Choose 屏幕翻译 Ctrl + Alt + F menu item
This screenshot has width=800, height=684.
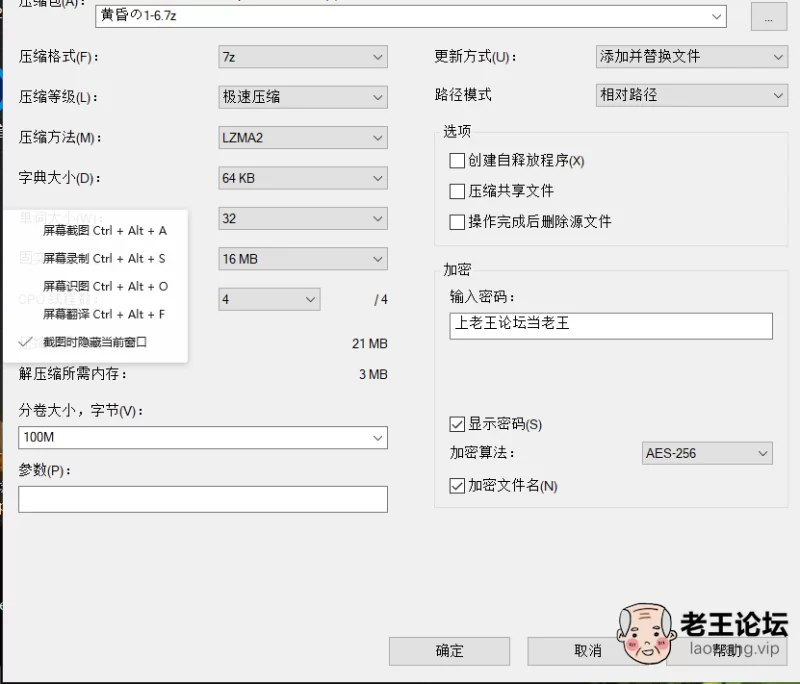click(104, 314)
